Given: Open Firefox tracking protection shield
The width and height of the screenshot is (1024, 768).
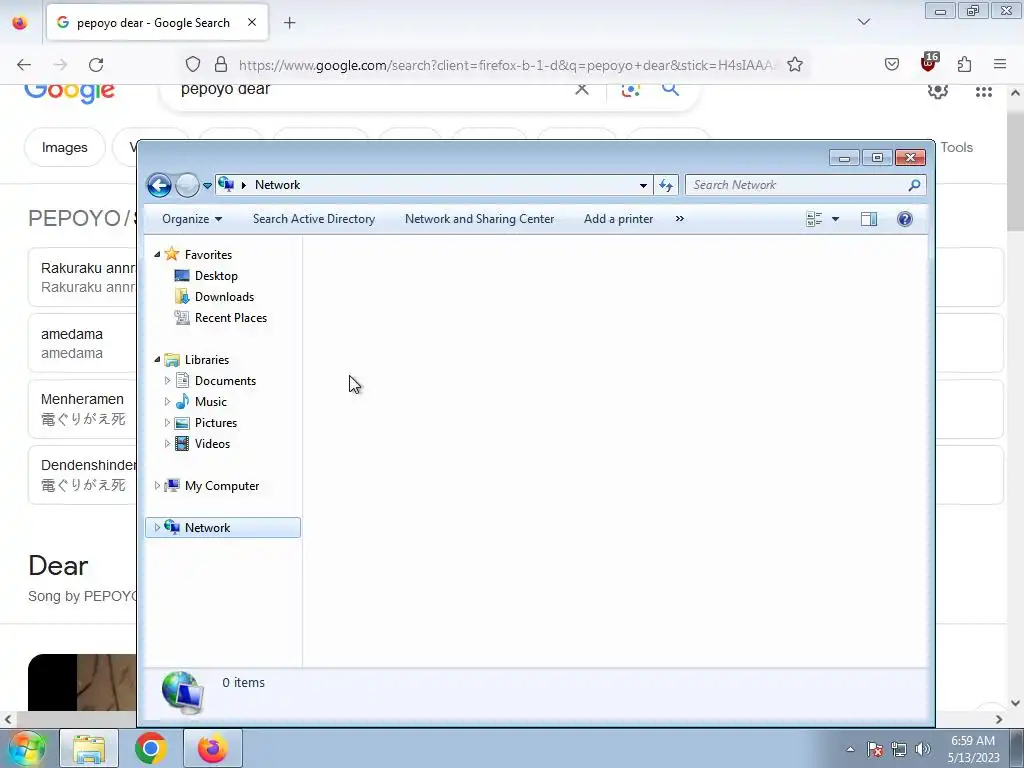Looking at the screenshot, I should pos(193,64).
